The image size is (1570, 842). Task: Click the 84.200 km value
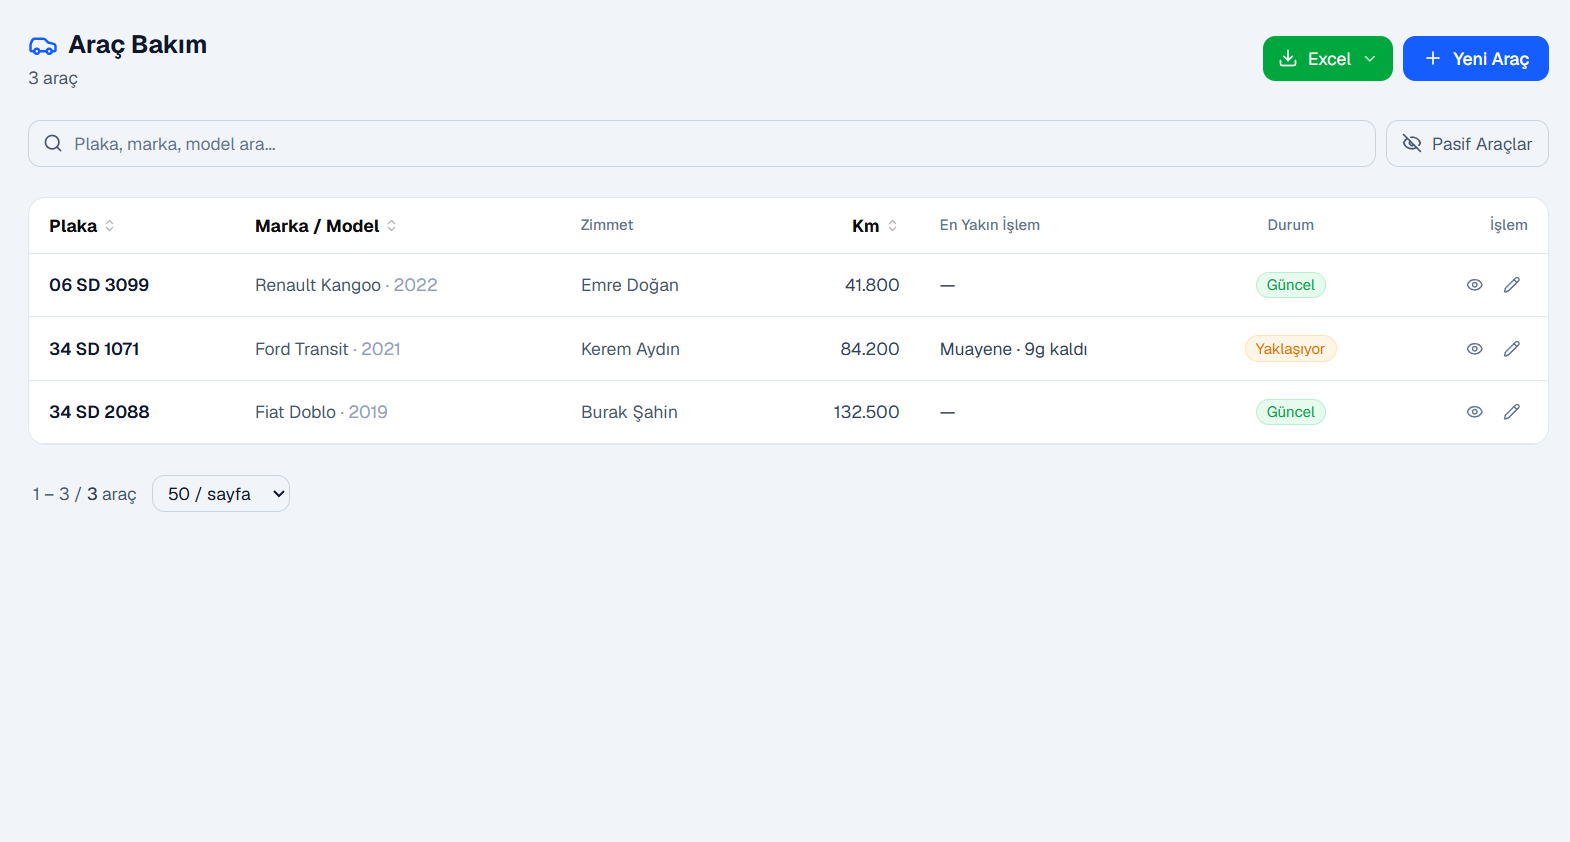pos(870,349)
